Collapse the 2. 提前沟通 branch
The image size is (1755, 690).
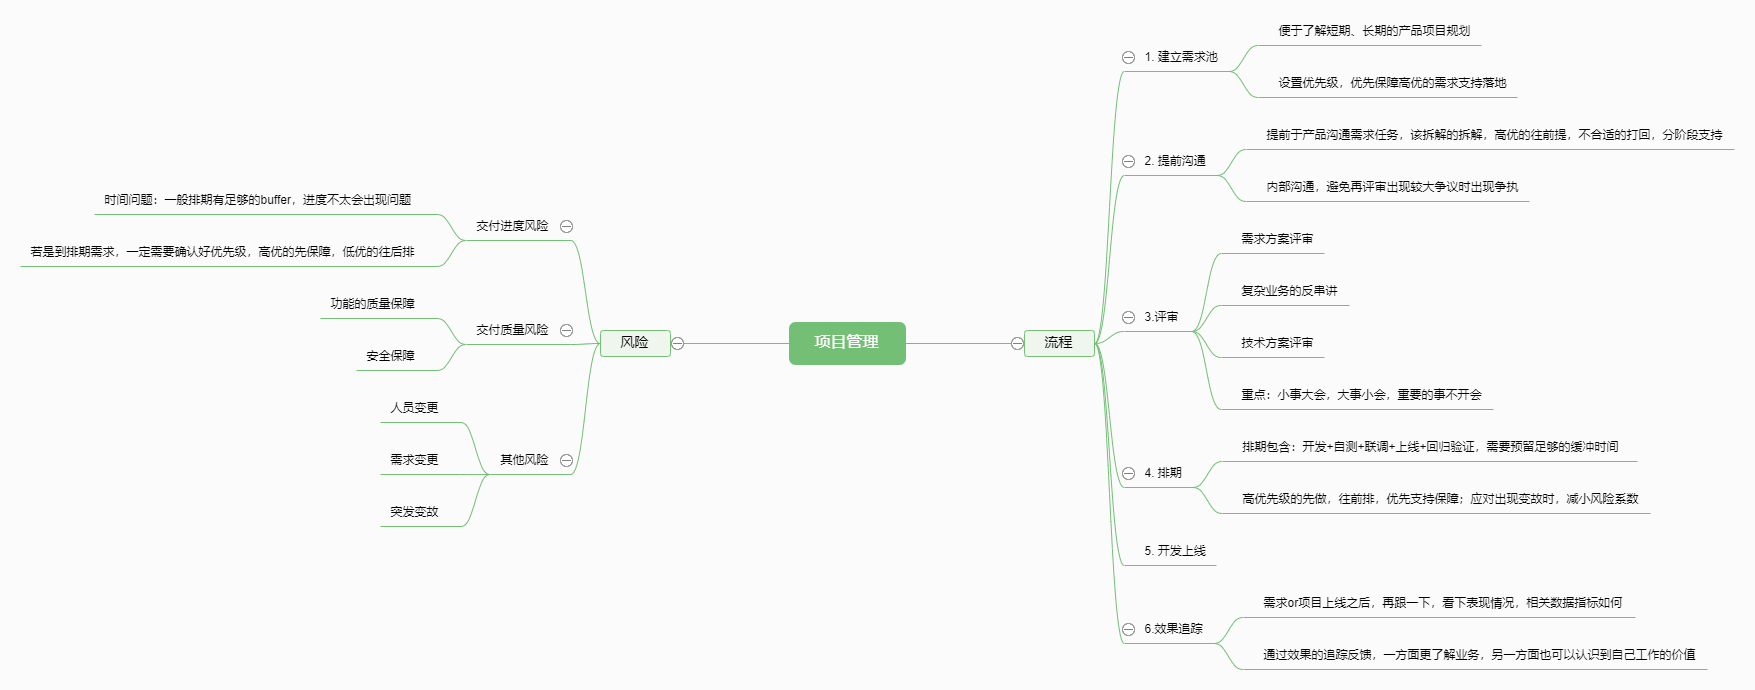click(1128, 161)
